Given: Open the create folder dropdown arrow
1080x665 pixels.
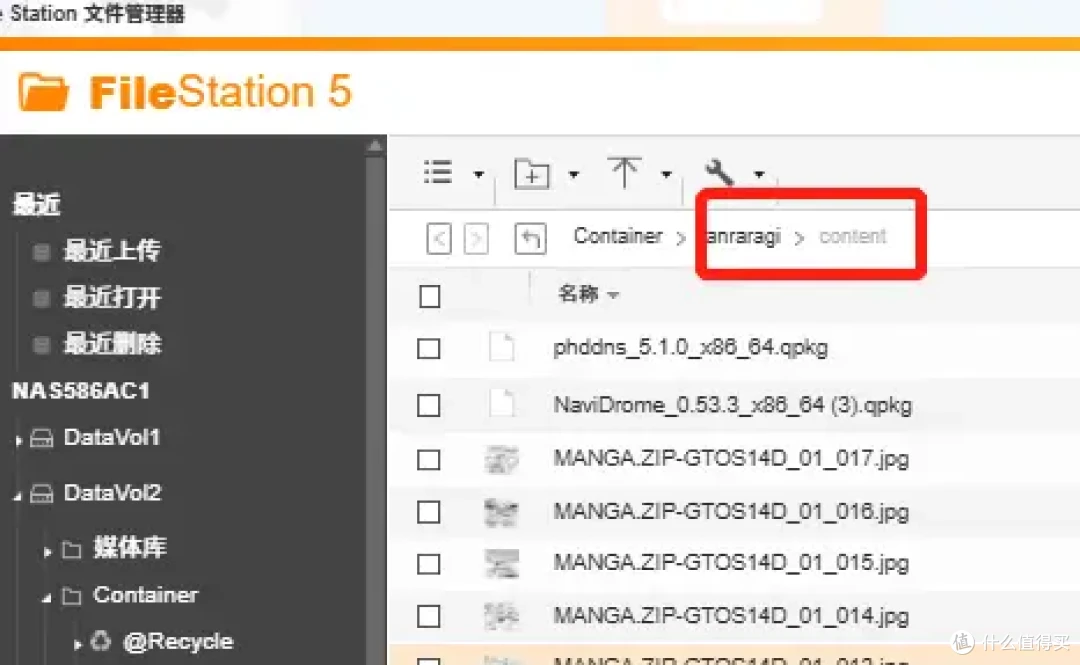Looking at the screenshot, I should [573, 174].
